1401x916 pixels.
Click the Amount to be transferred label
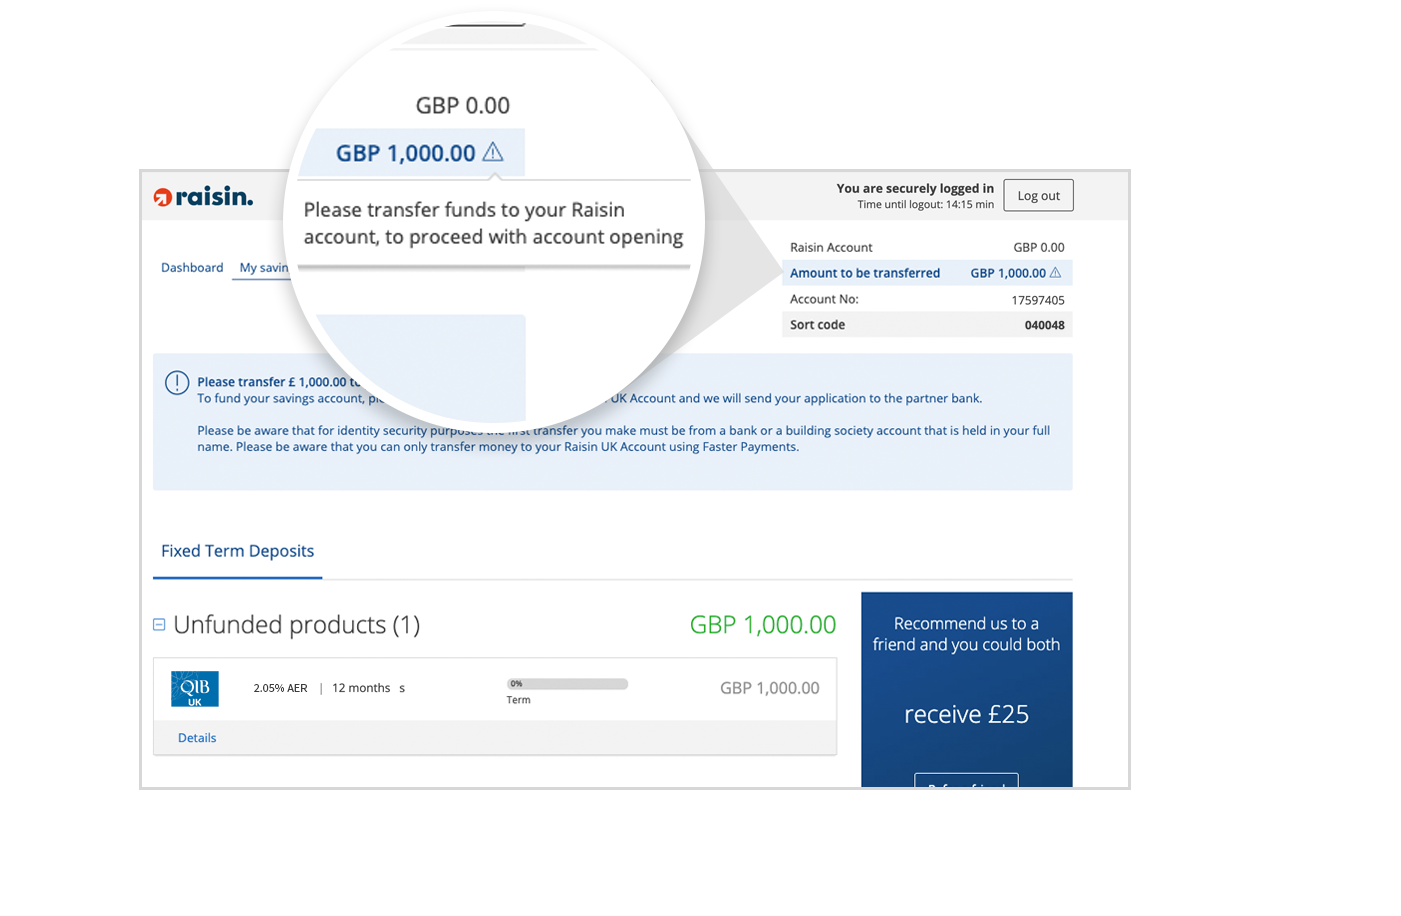[x=865, y=273]
